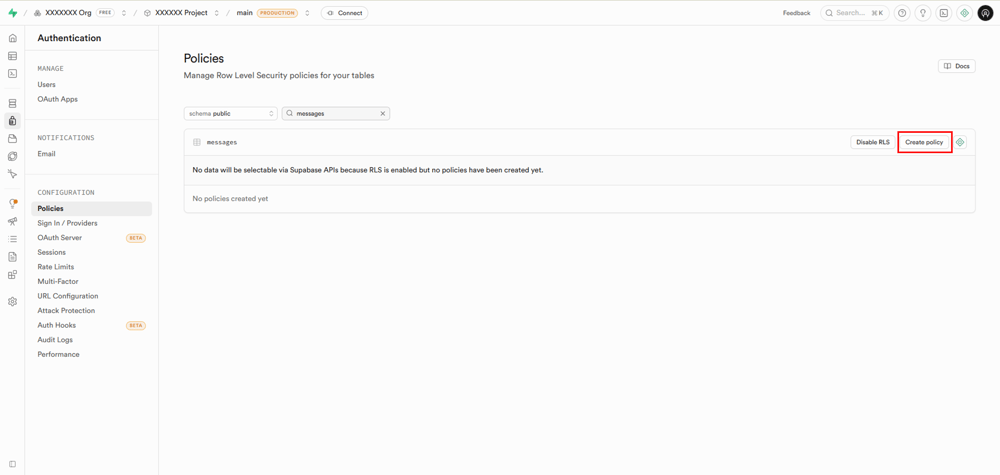
Task: Open the branch selector next to PRODUCTION
Action: pos(307,13)
